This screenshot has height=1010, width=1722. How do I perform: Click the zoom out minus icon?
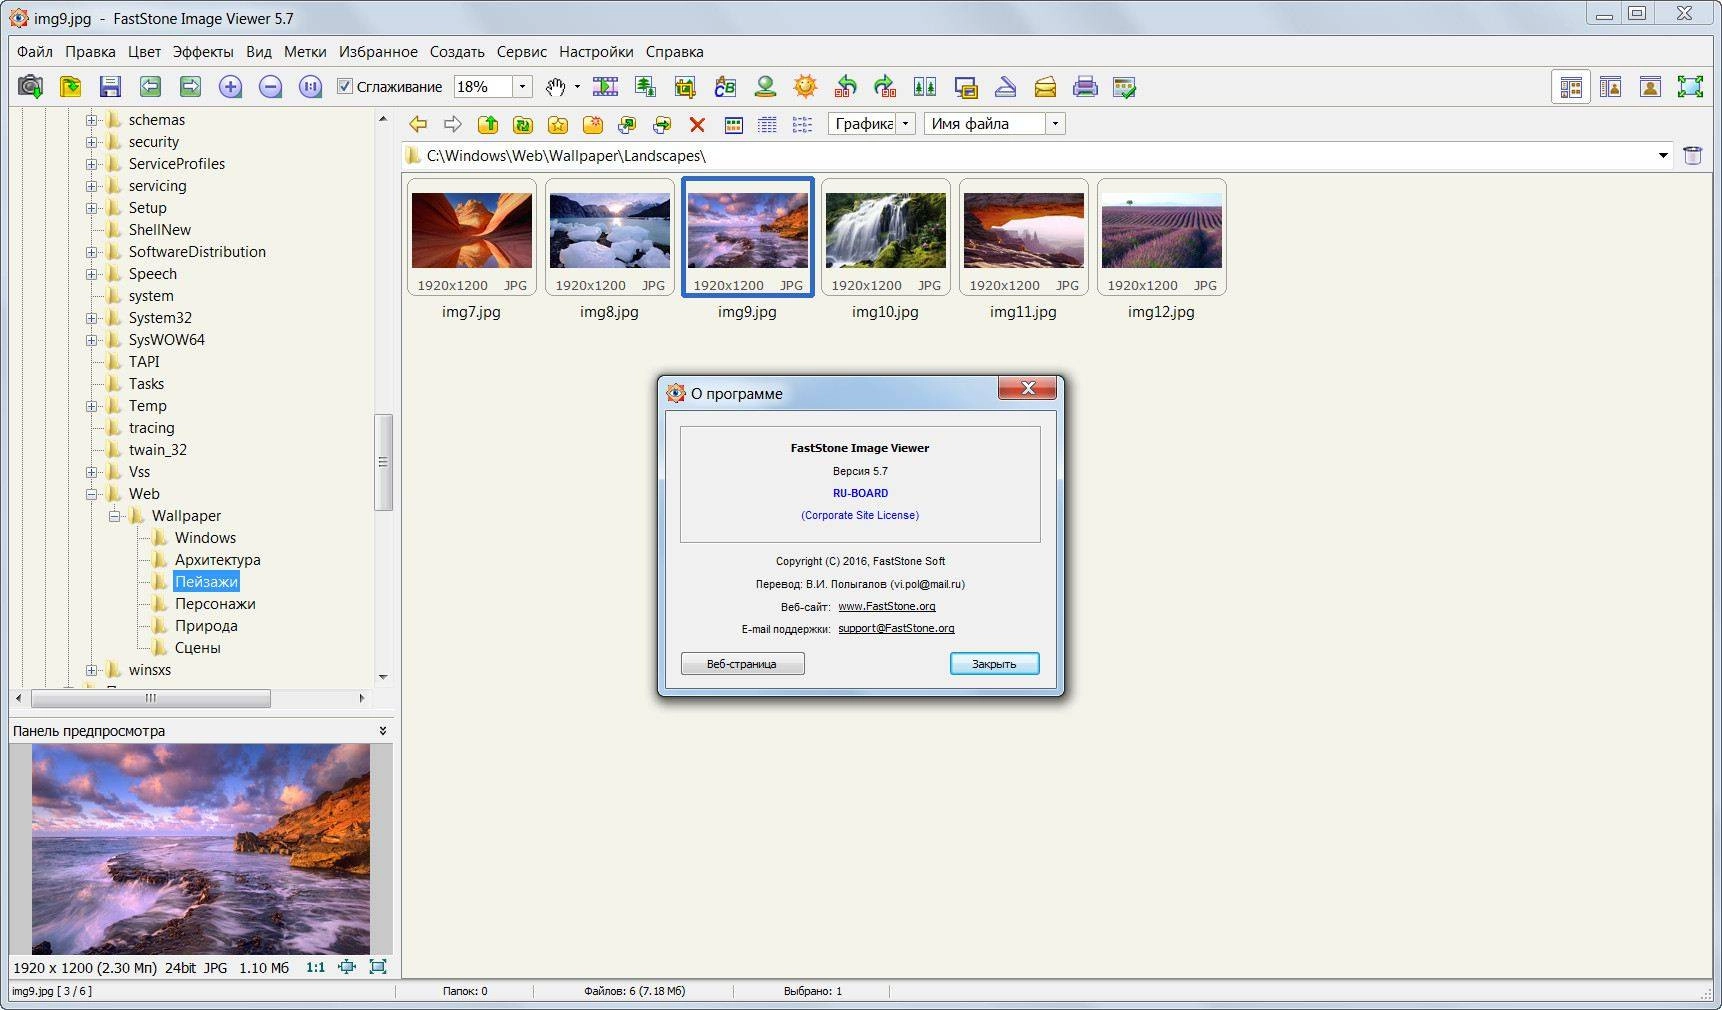[x=271, y=87]
